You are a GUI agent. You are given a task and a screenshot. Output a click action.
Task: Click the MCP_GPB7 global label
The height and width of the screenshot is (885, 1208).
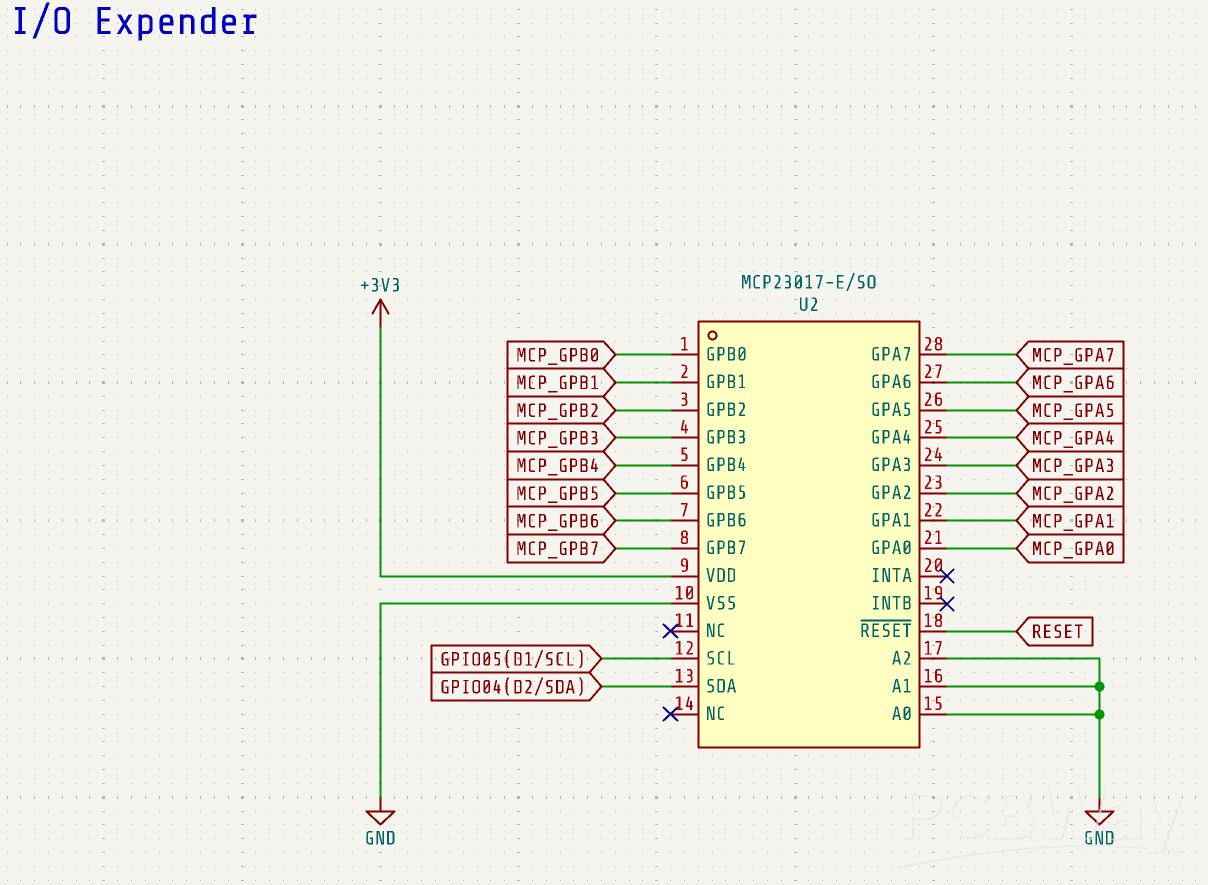(x=559, y=549)
